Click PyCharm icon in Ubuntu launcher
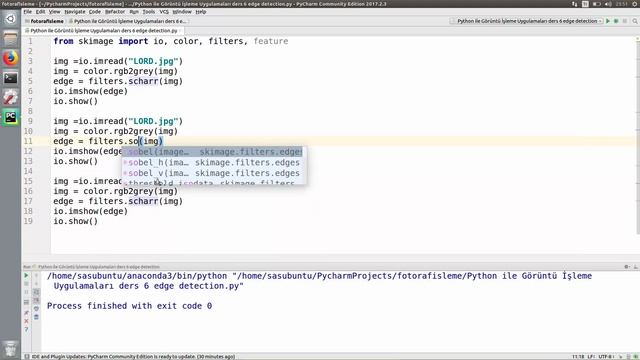Viewport: 640px width, 360px height. (11, 118)
